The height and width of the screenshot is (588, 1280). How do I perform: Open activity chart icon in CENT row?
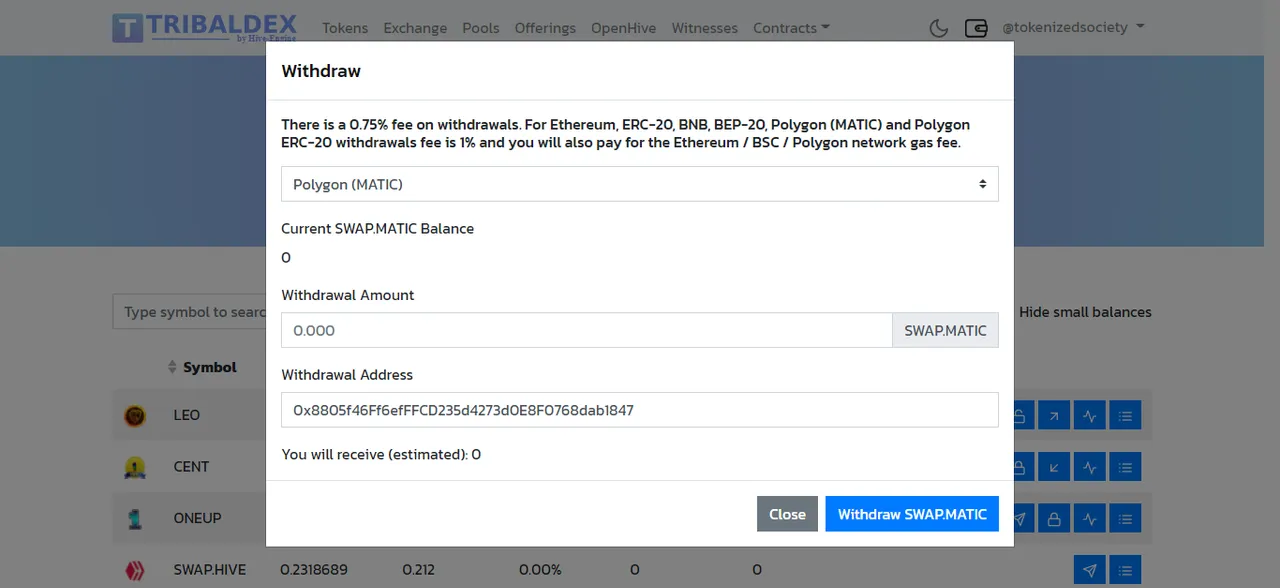(x=1090, y=466)
